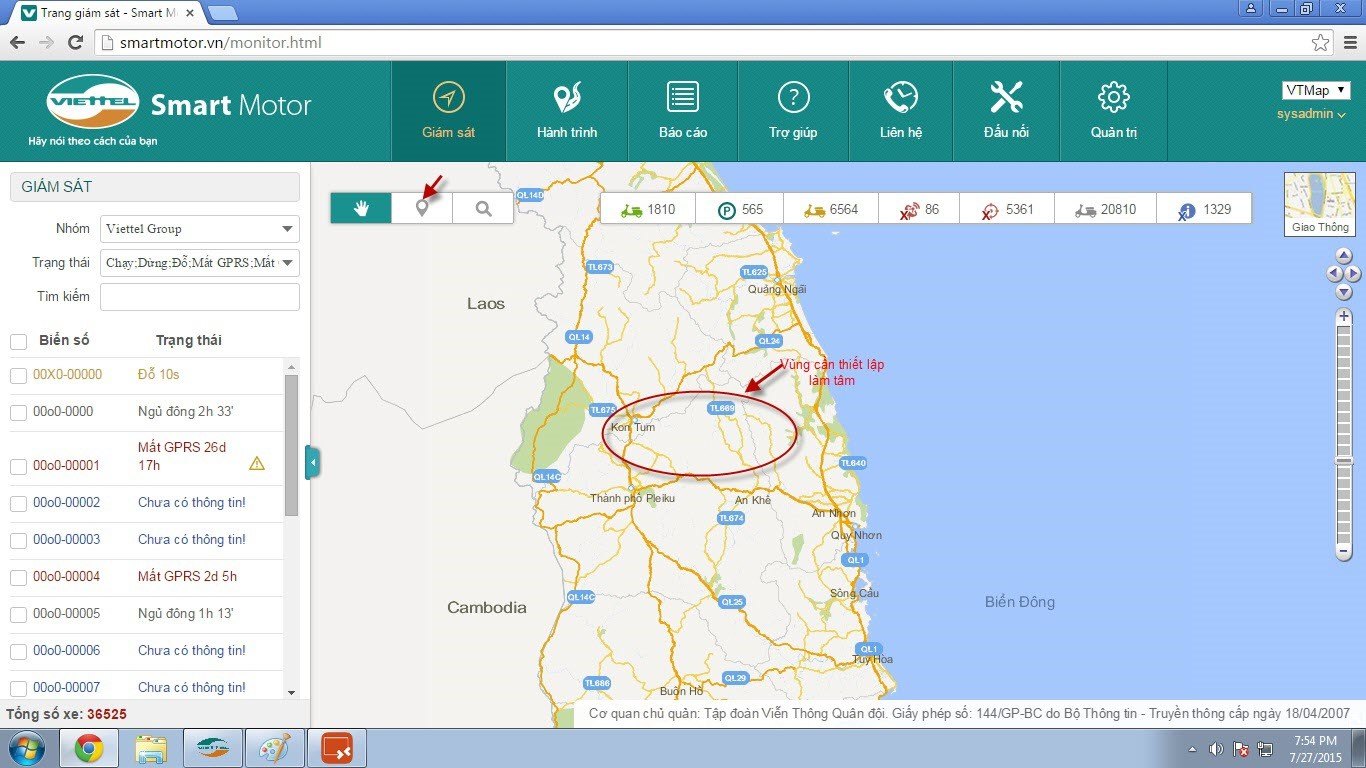Zoom in with the map plus button

1344,316
